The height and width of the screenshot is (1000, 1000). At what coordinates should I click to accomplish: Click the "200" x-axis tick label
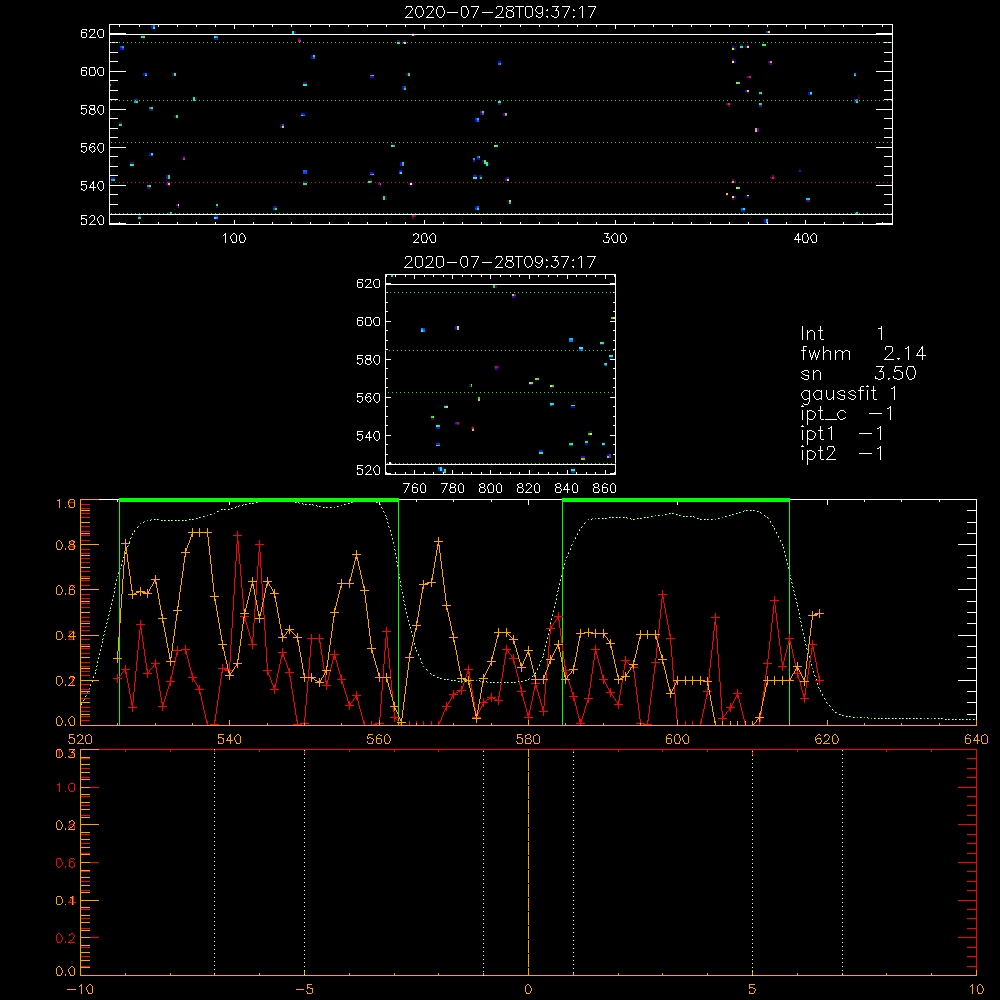point(424,239)
